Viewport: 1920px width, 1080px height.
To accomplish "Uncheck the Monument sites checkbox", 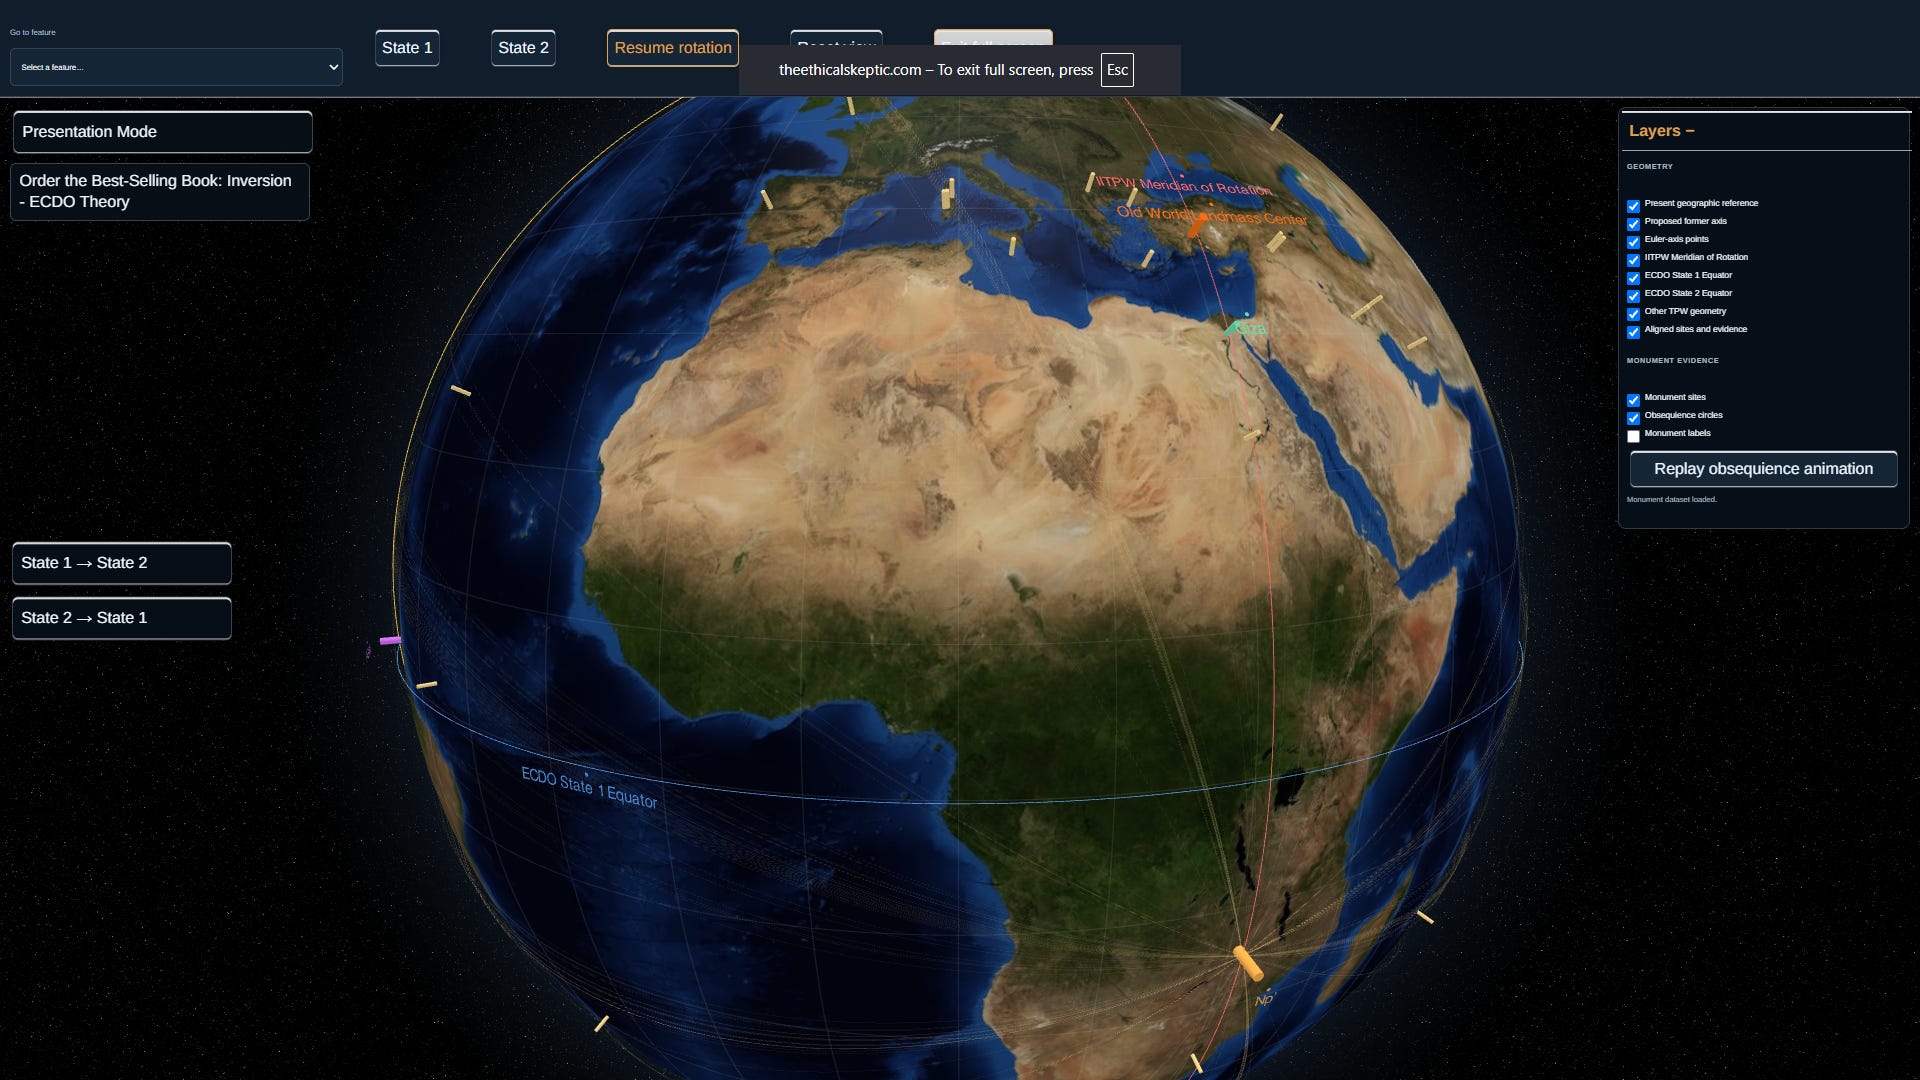I will 1633,400.
